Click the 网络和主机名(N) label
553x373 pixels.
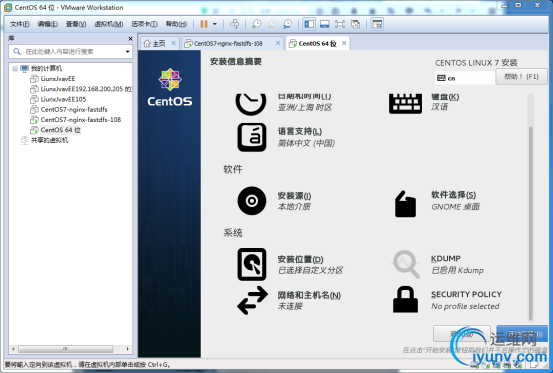[309, 295]
